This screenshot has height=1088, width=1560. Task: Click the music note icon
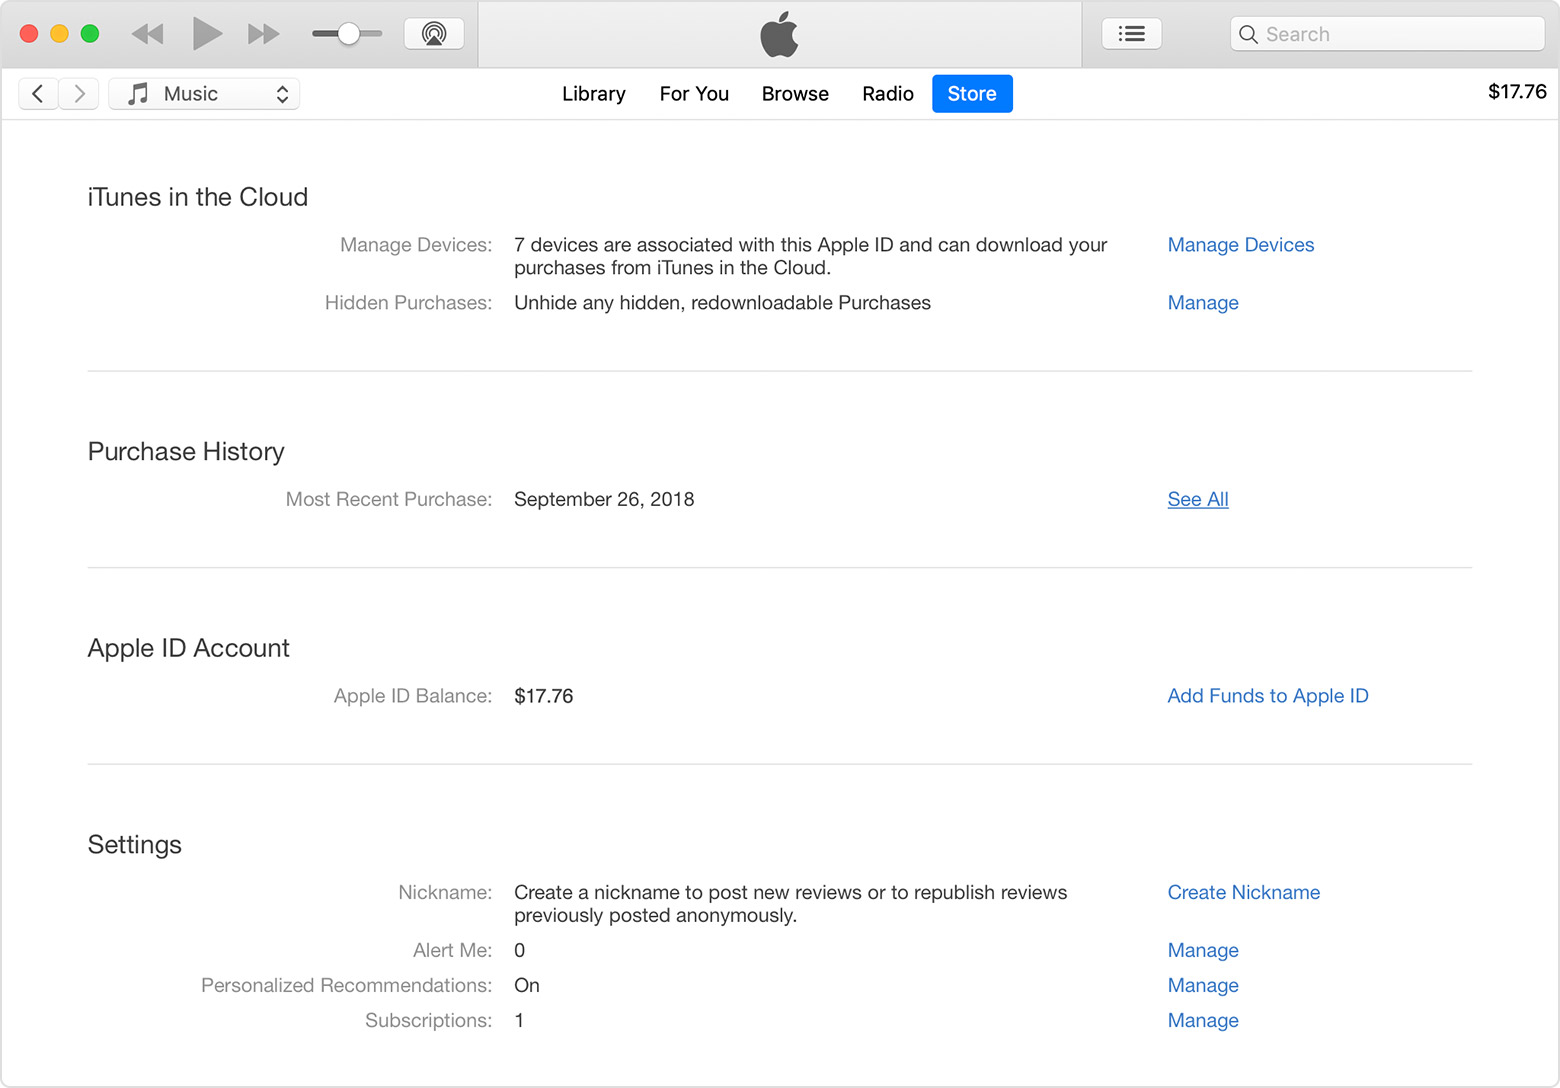point(138,94)
